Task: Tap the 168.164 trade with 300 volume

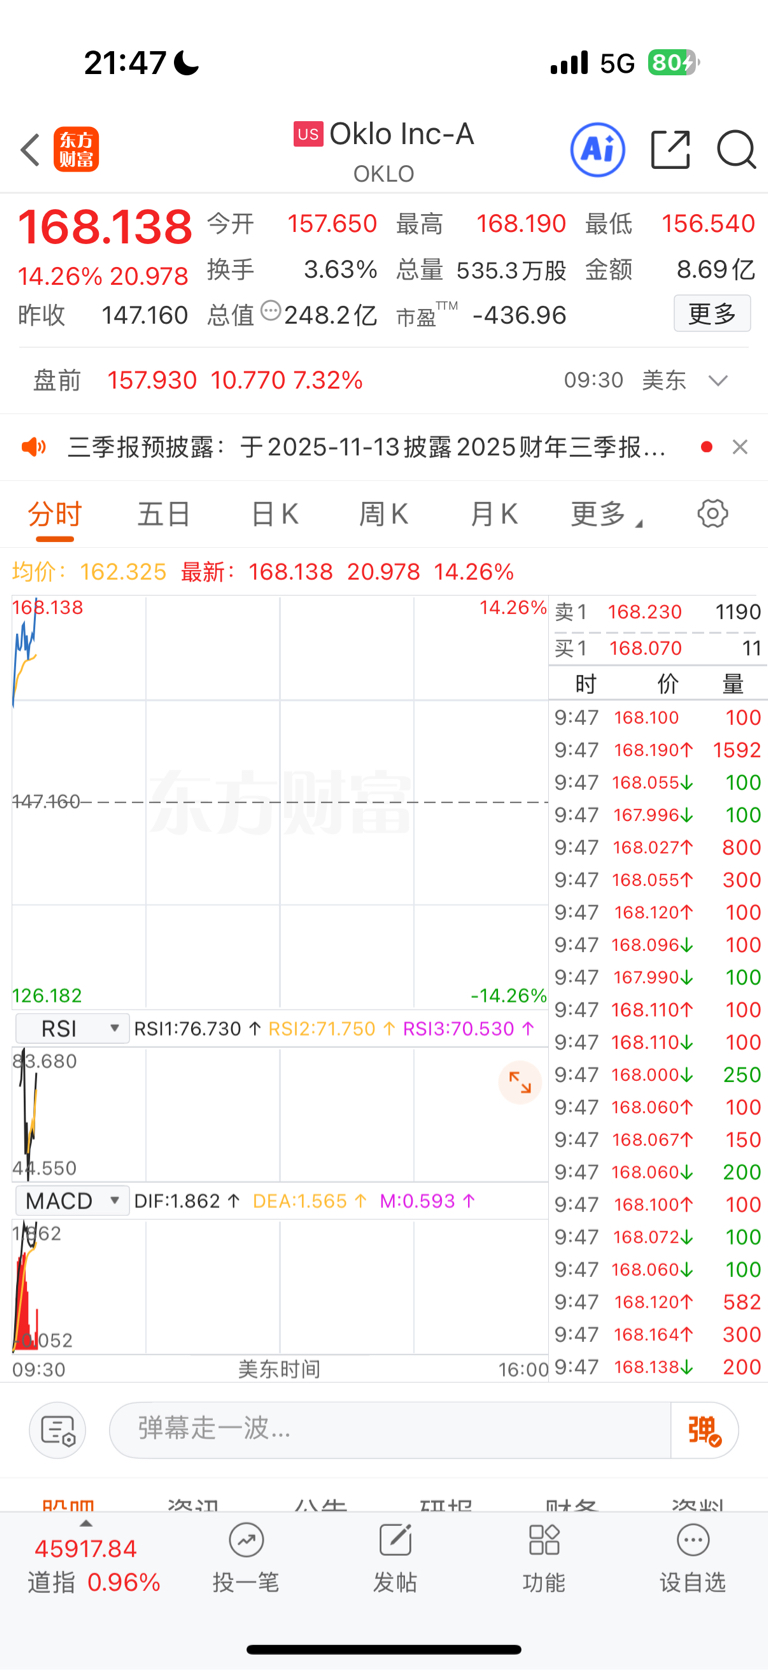Action: [658, 1334]
